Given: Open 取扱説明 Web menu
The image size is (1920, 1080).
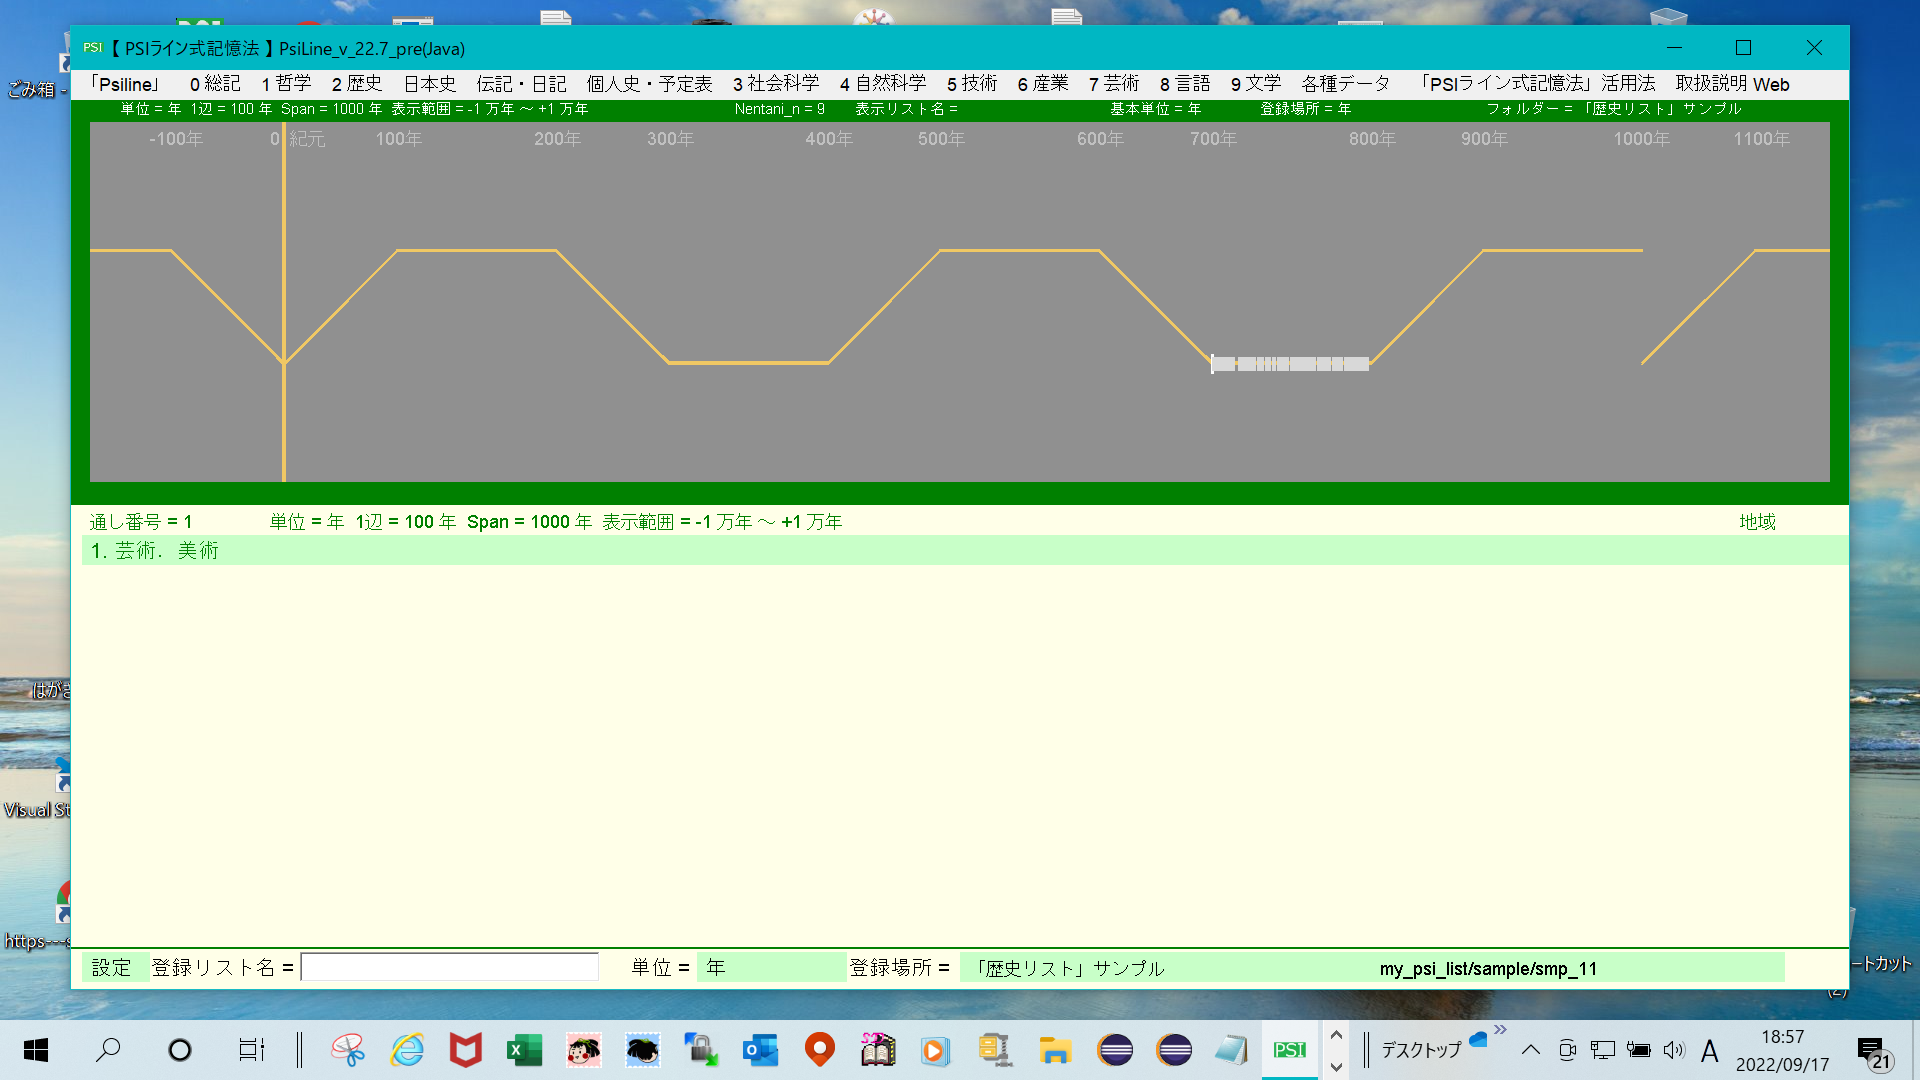Looking at the screenshot, I should point(1732,84).
